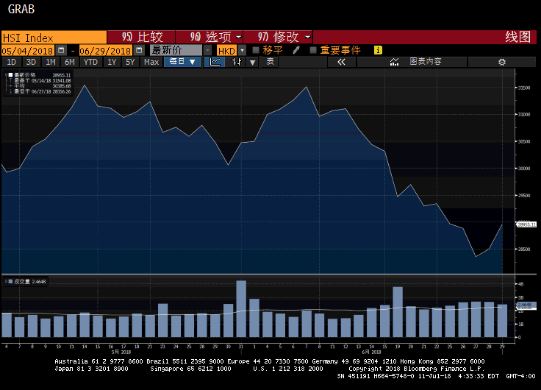
Task: Toggle the 移平 moving average checkbox
Action: click(x=256, y=50)
